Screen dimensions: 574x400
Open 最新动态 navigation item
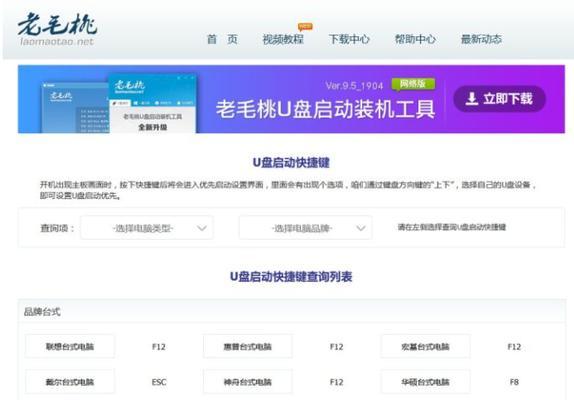pos(481,39)
